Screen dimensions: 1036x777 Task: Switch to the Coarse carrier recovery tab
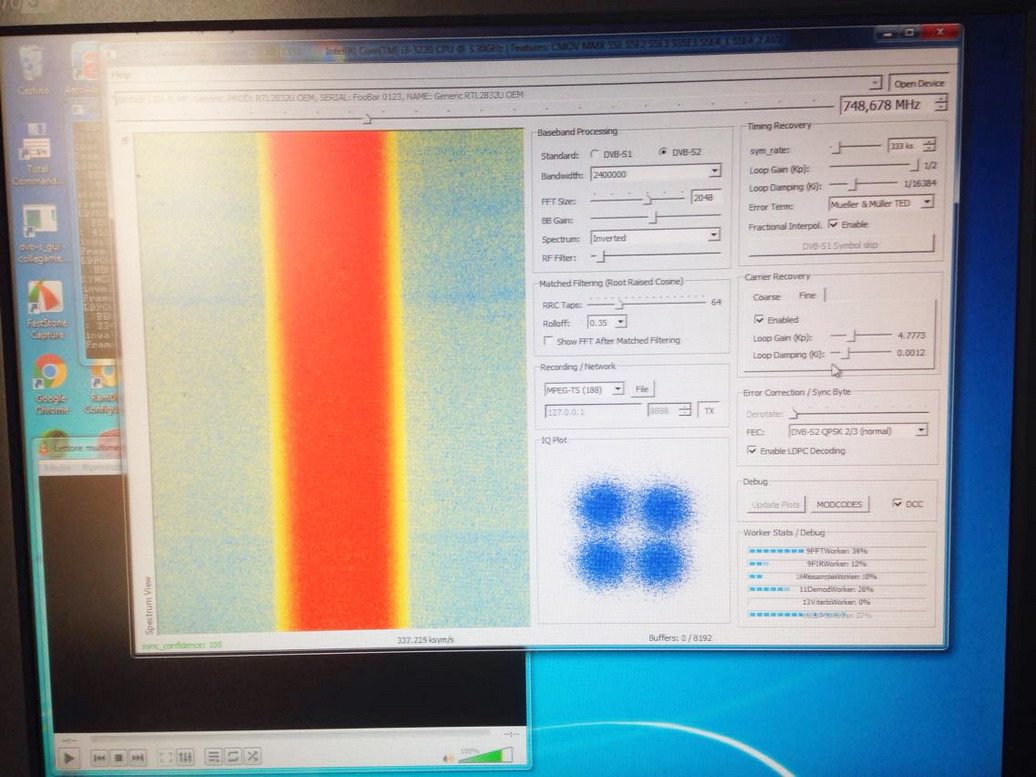click(x=766, y=297)
